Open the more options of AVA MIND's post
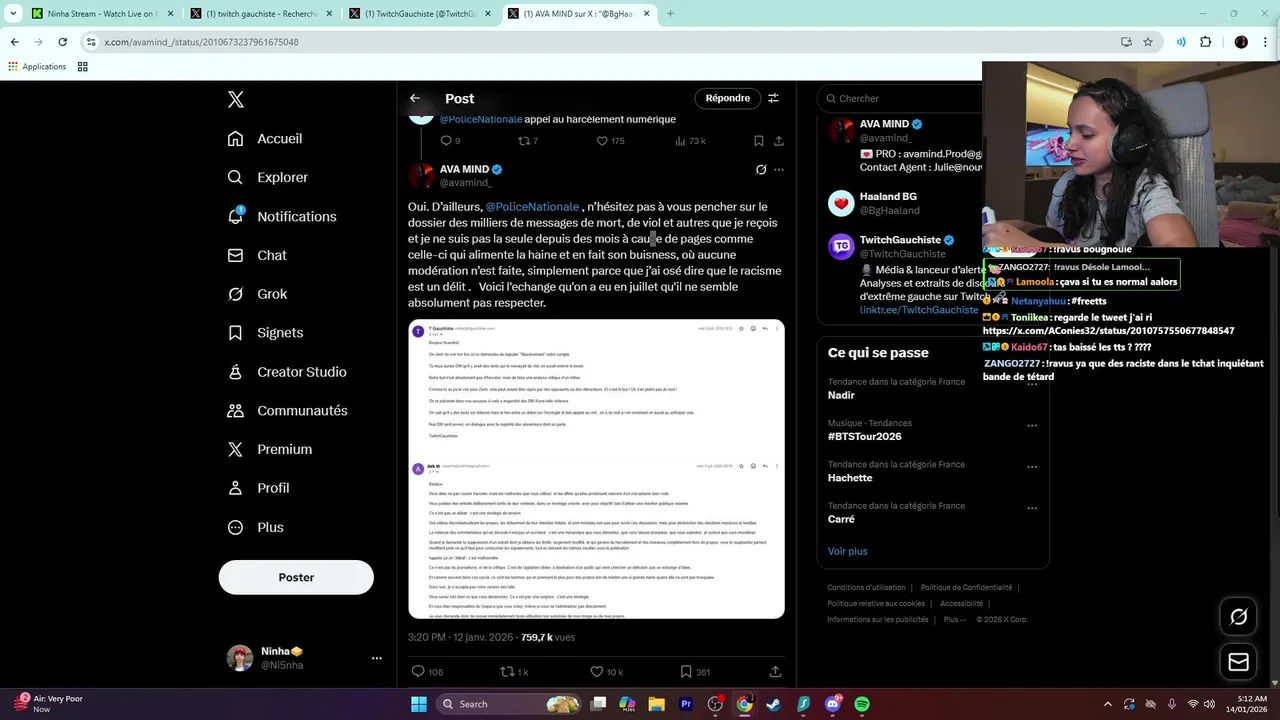1280x720 pixels. point(779,170)
